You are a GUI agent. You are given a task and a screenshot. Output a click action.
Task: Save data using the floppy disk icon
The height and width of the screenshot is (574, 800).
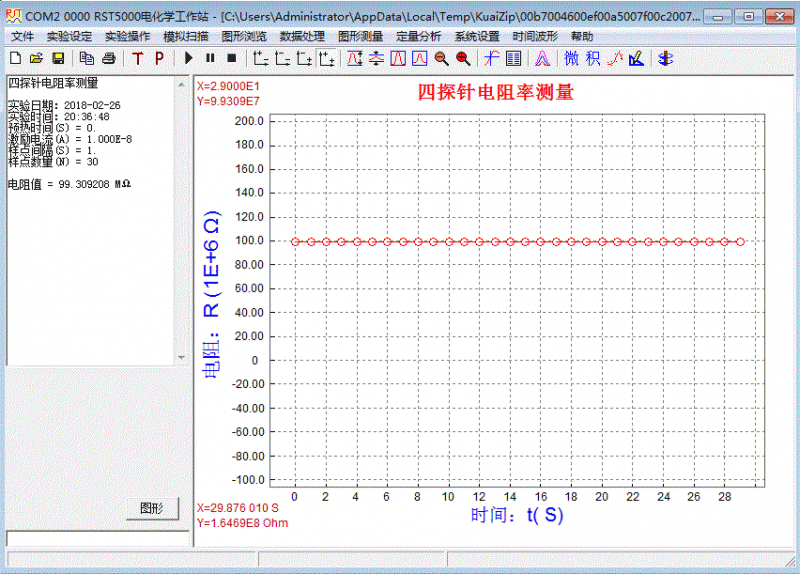[x=58, y=58]
